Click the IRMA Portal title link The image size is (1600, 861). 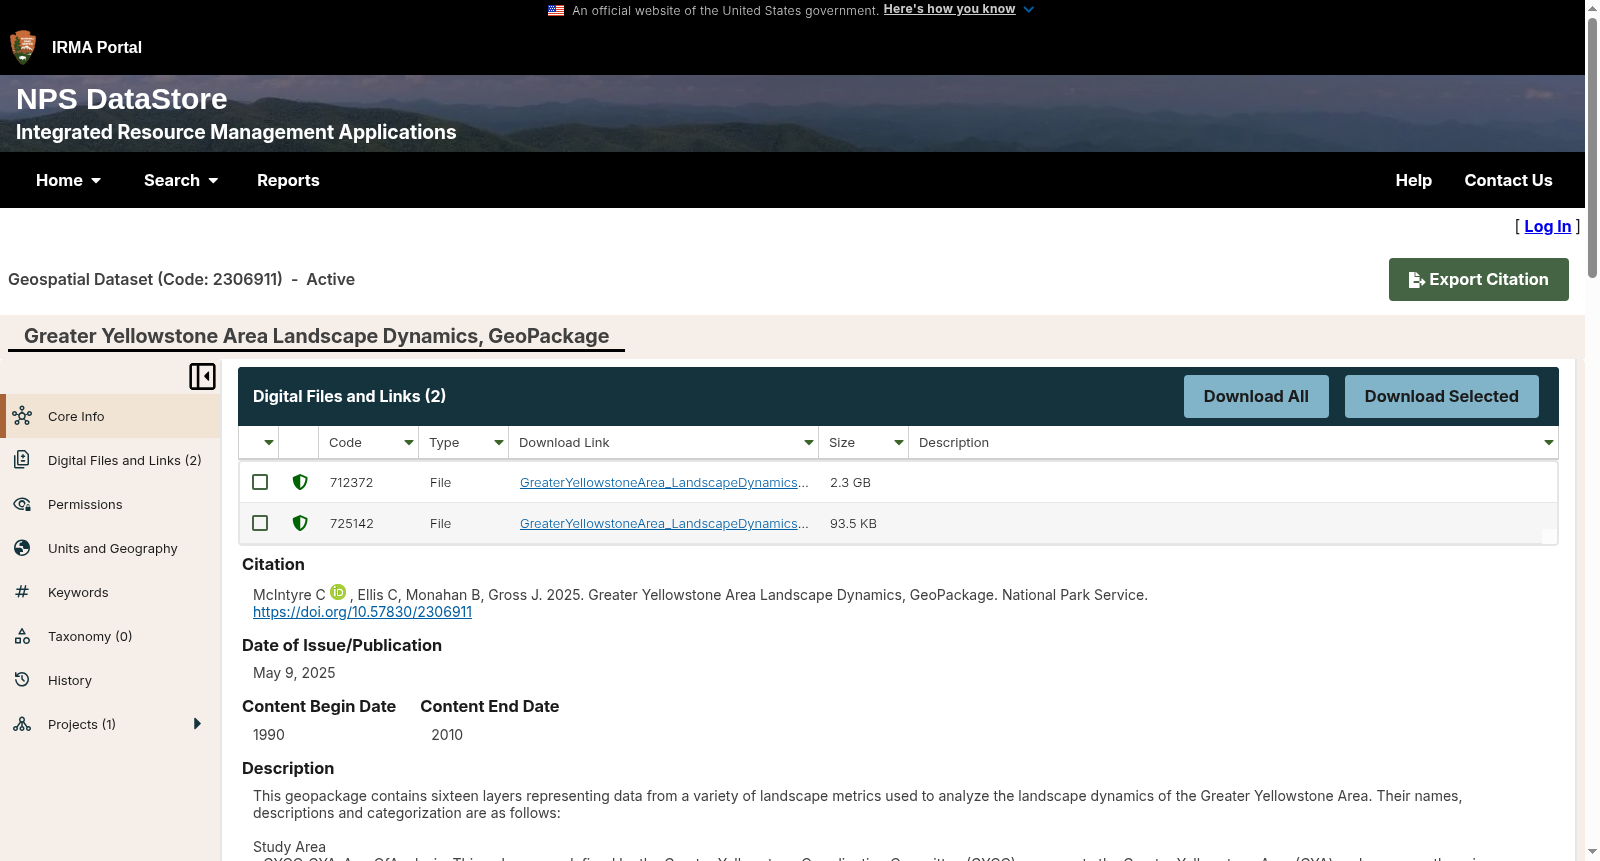[x=97, y=47]
